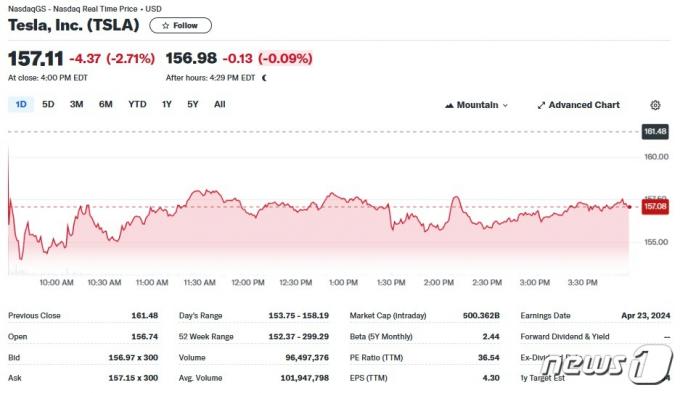
Task: Select the 1Y range tab
Action: [x=167, y=105]
